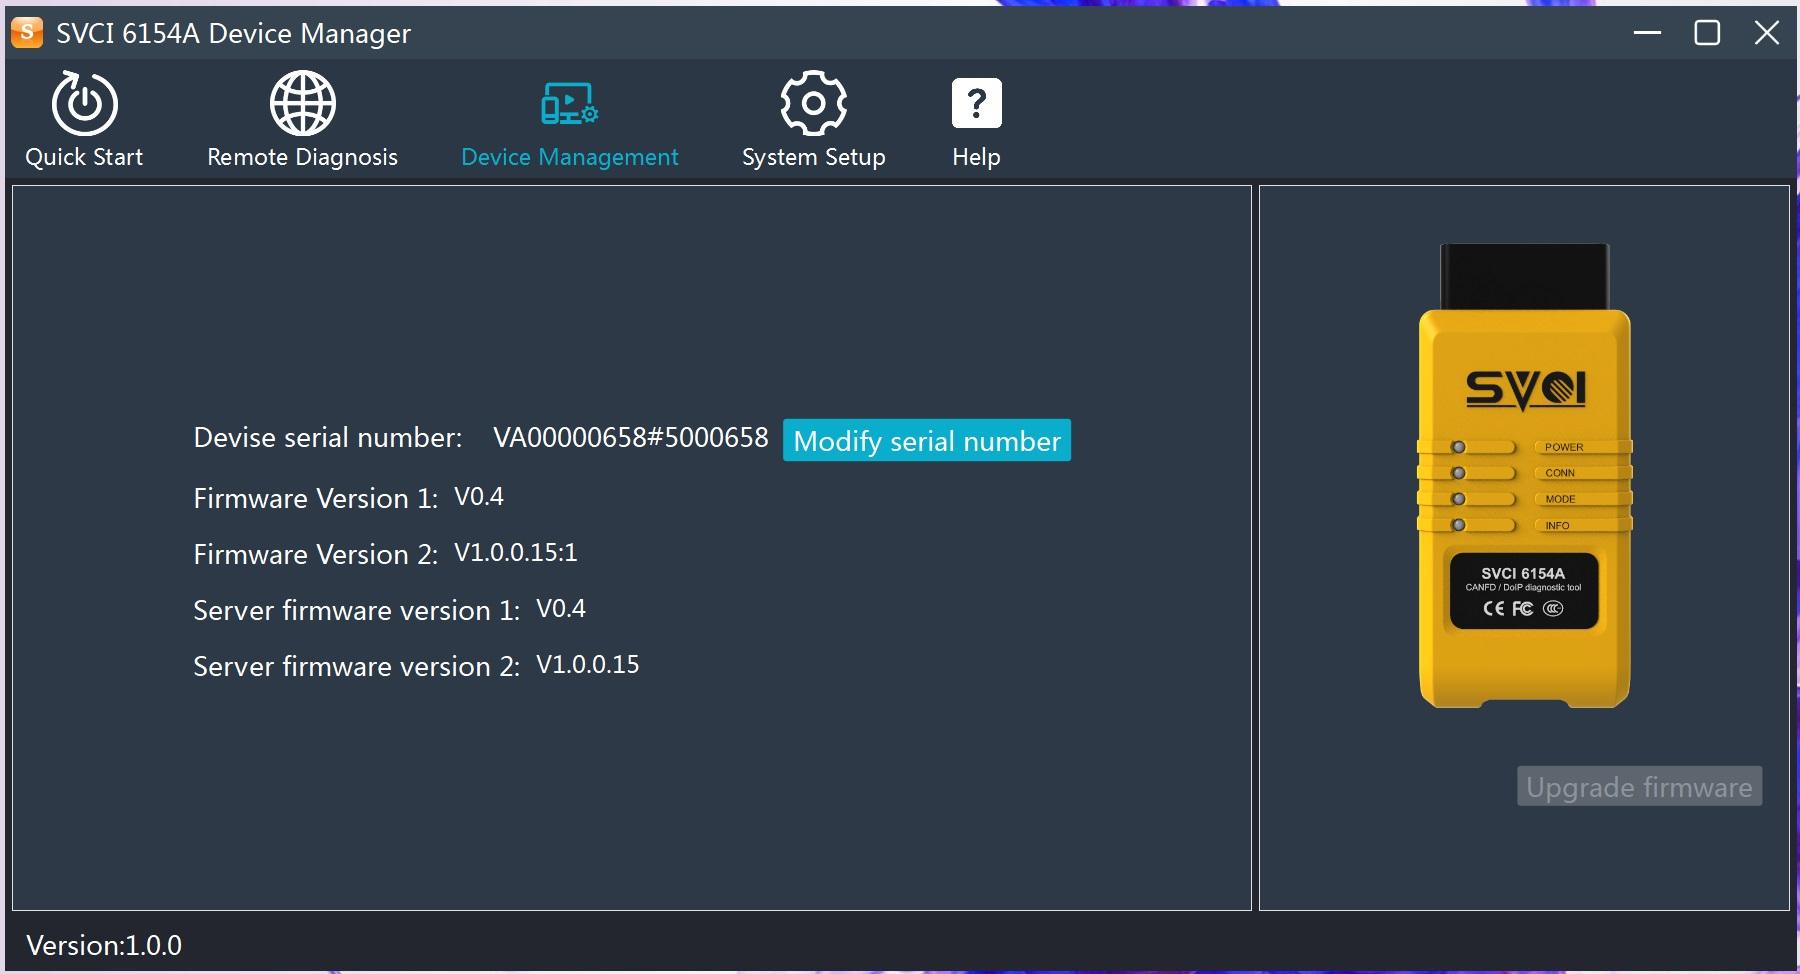
Task: Click the Server firmware version 1 label
Action: (357, 610)
